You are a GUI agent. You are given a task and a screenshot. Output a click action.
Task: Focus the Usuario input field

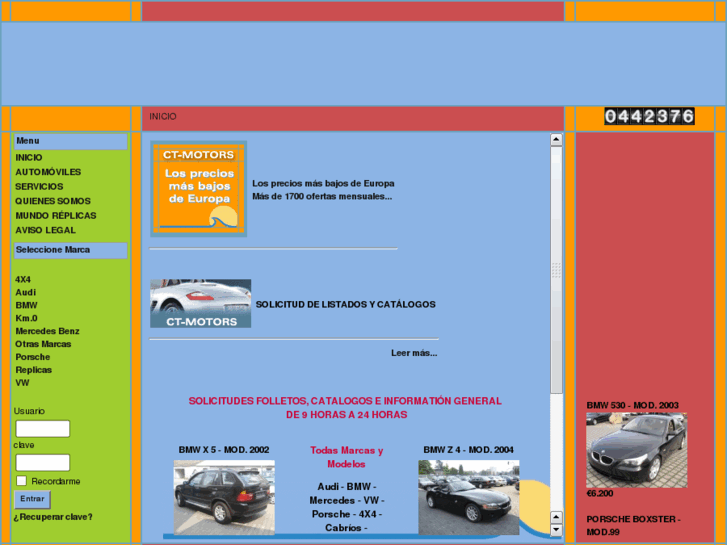(x=43, y=429)
